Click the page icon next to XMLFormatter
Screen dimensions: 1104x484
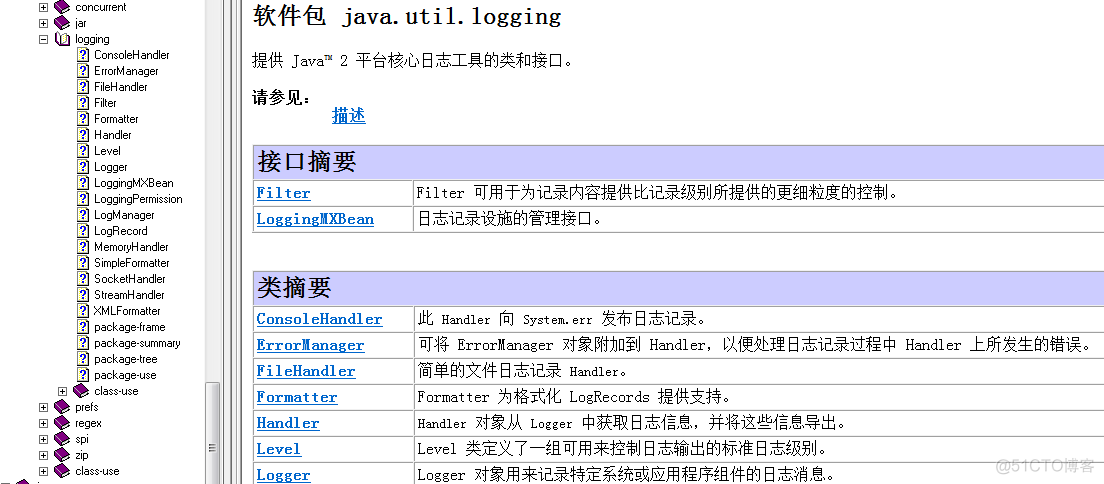click(x=82, y=311)
